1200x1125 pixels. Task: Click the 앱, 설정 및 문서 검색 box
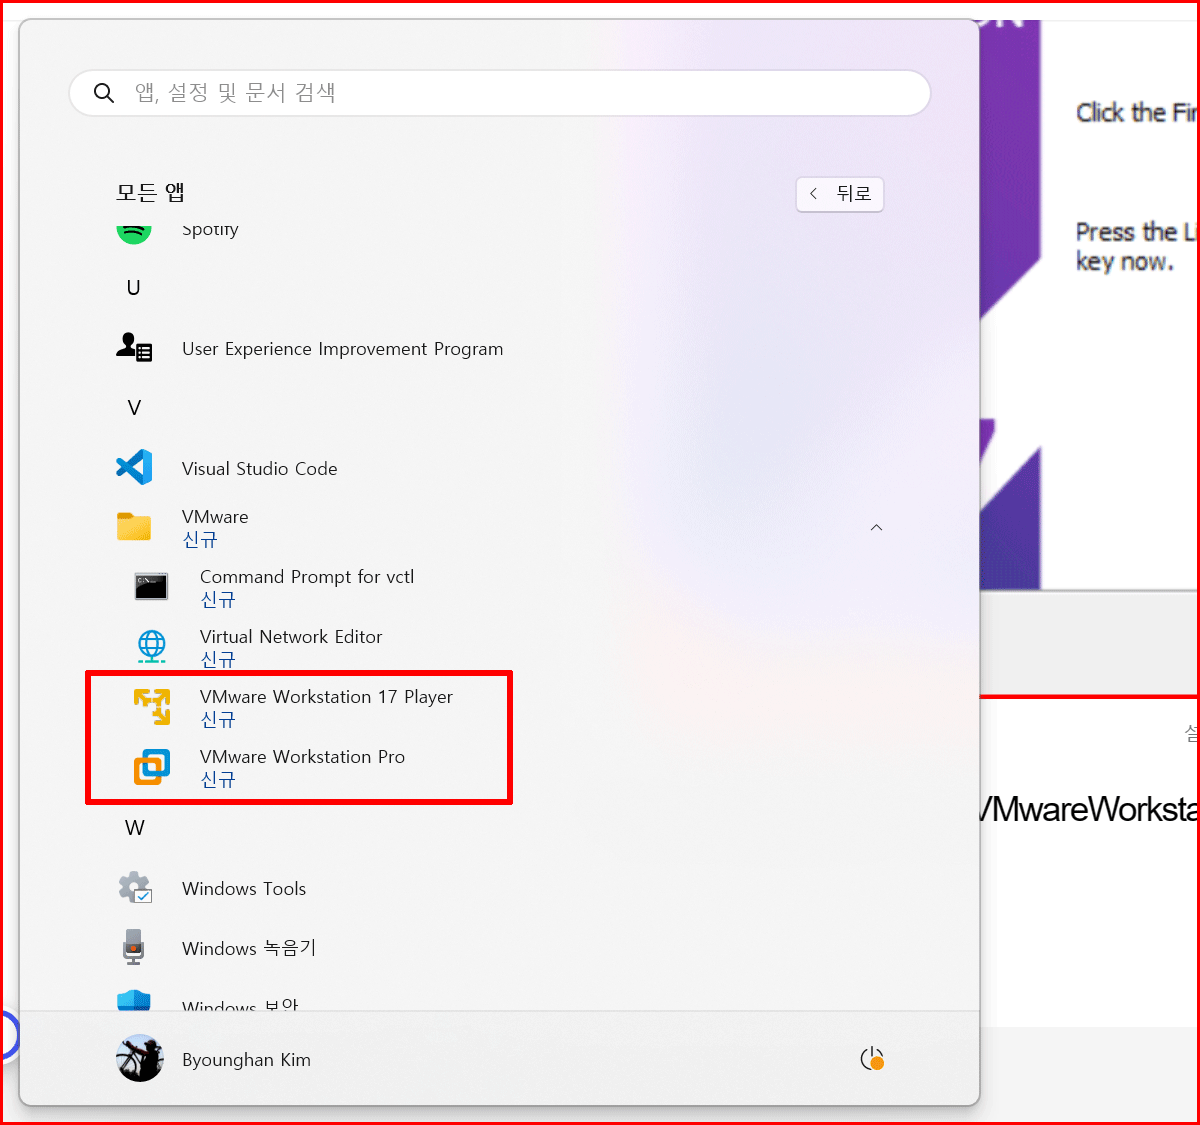(500, 93)
